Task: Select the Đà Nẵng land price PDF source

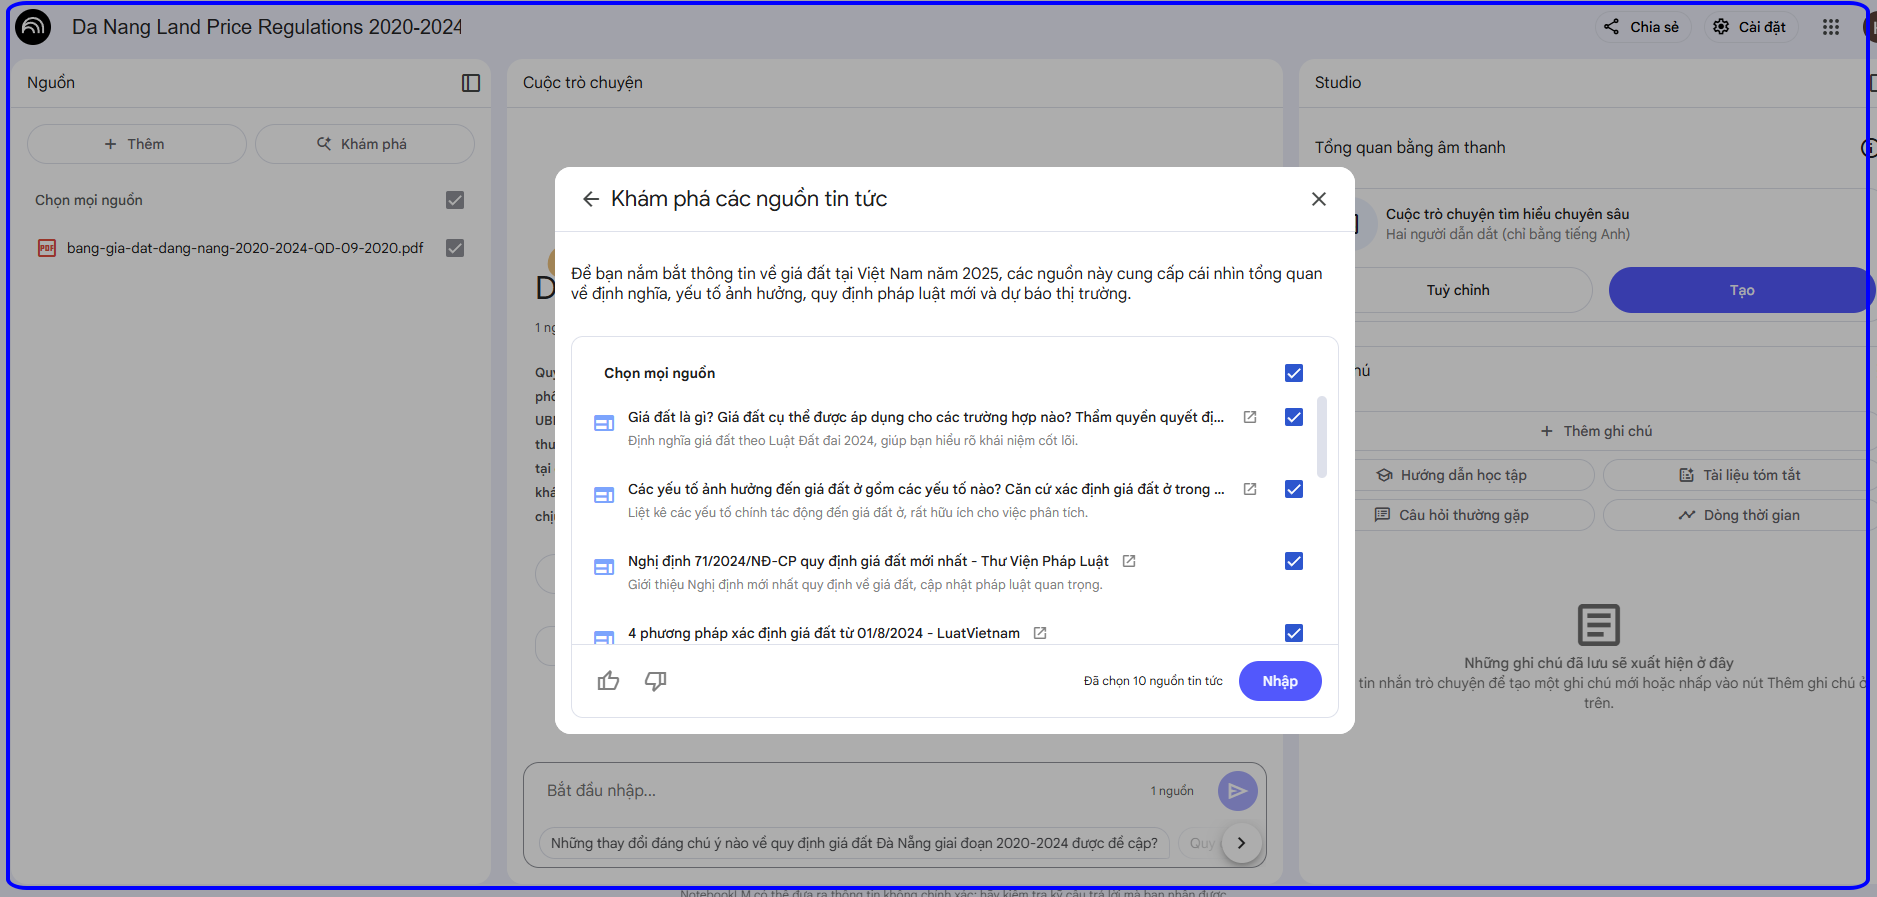Action: (245, 248)
